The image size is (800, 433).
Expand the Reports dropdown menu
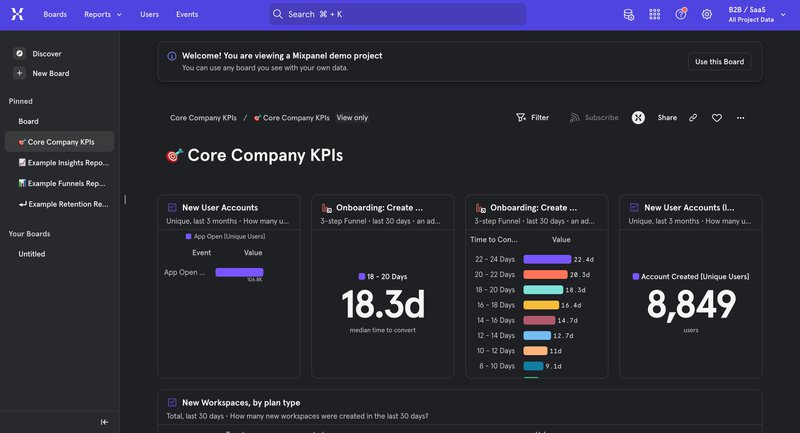point(103,14)
